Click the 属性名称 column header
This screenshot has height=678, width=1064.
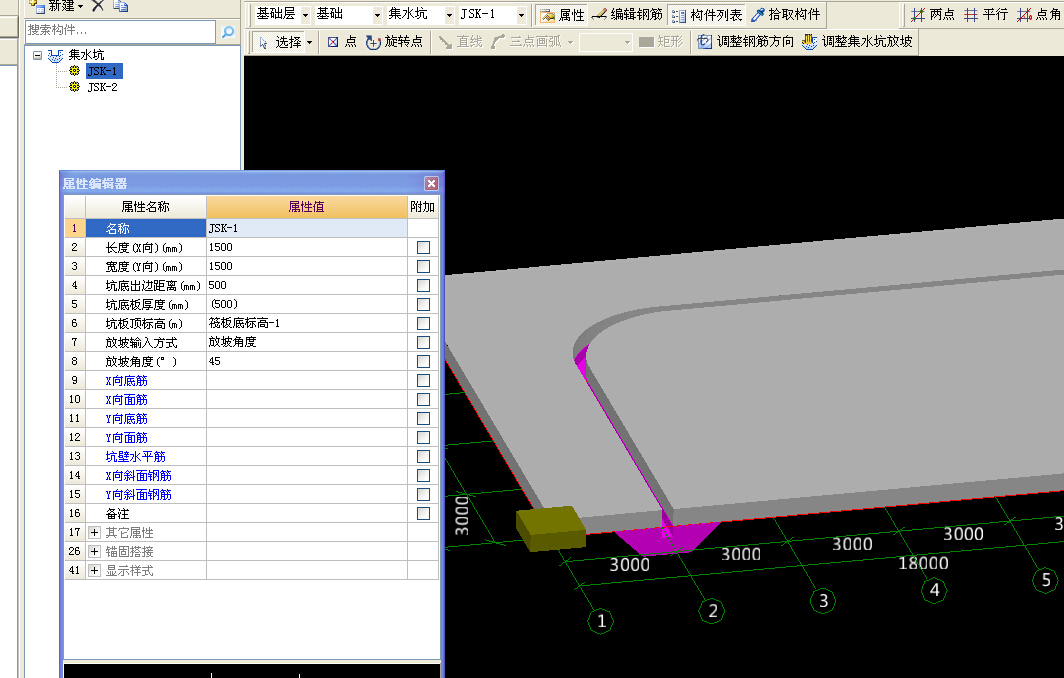(x=145, y=207)
